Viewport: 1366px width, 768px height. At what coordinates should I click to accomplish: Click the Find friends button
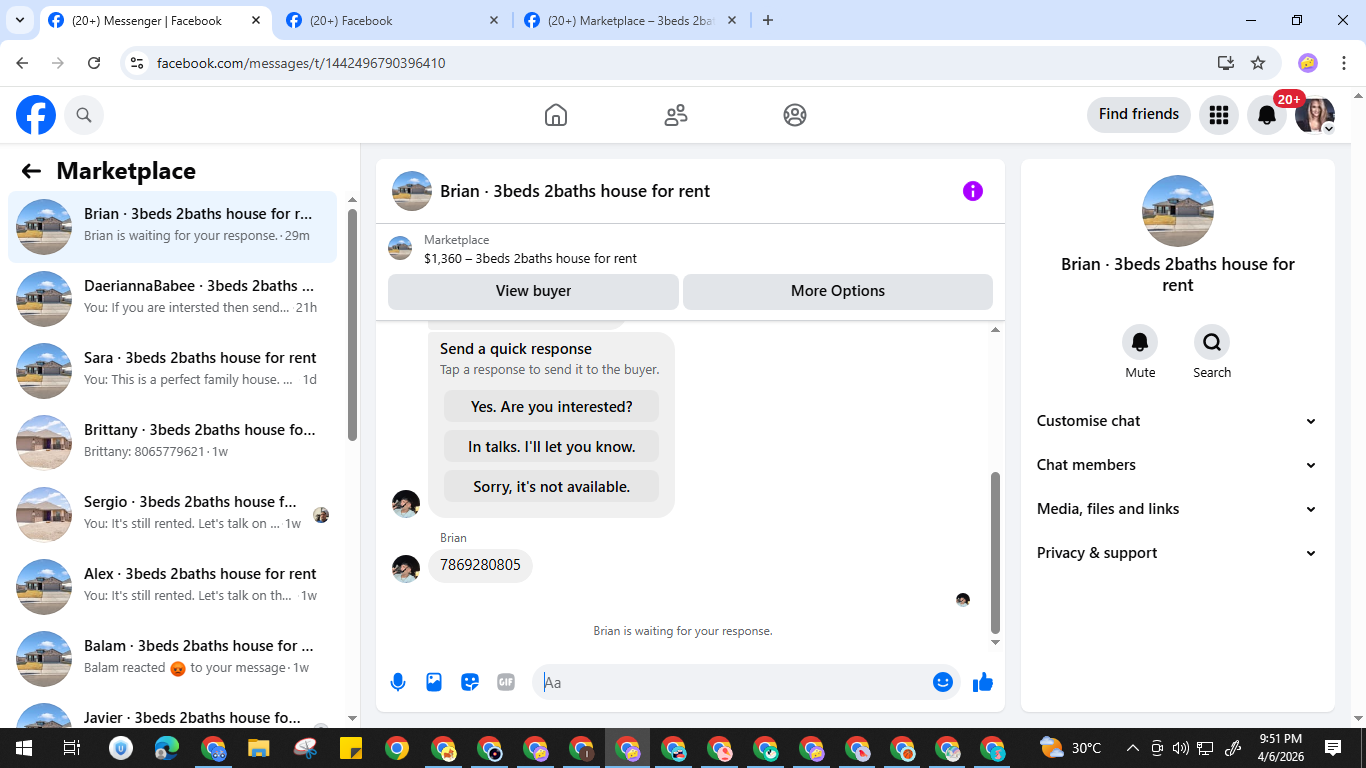pos(1139,115)
